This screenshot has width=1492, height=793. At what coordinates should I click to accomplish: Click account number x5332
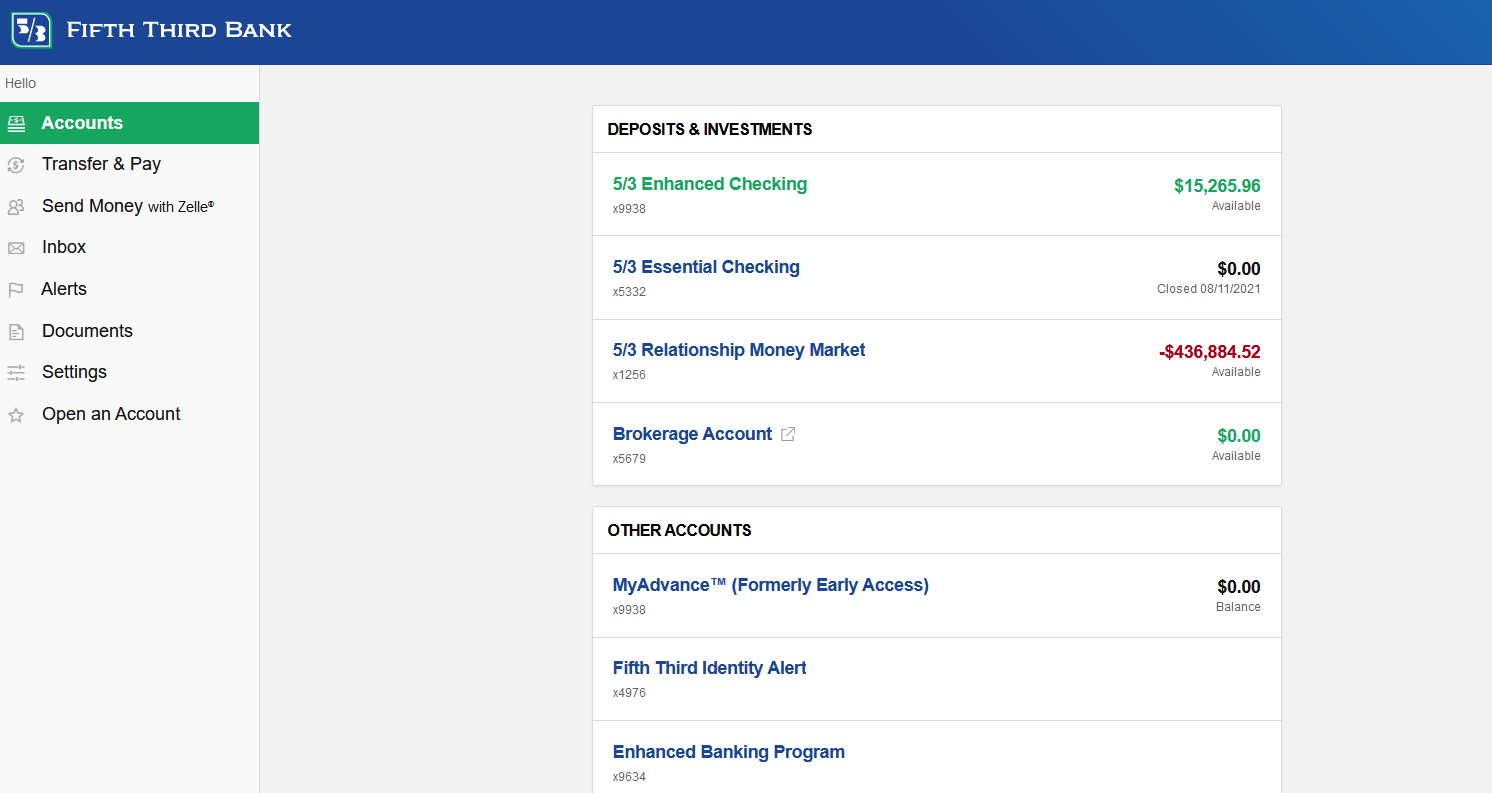click(629, 292)
